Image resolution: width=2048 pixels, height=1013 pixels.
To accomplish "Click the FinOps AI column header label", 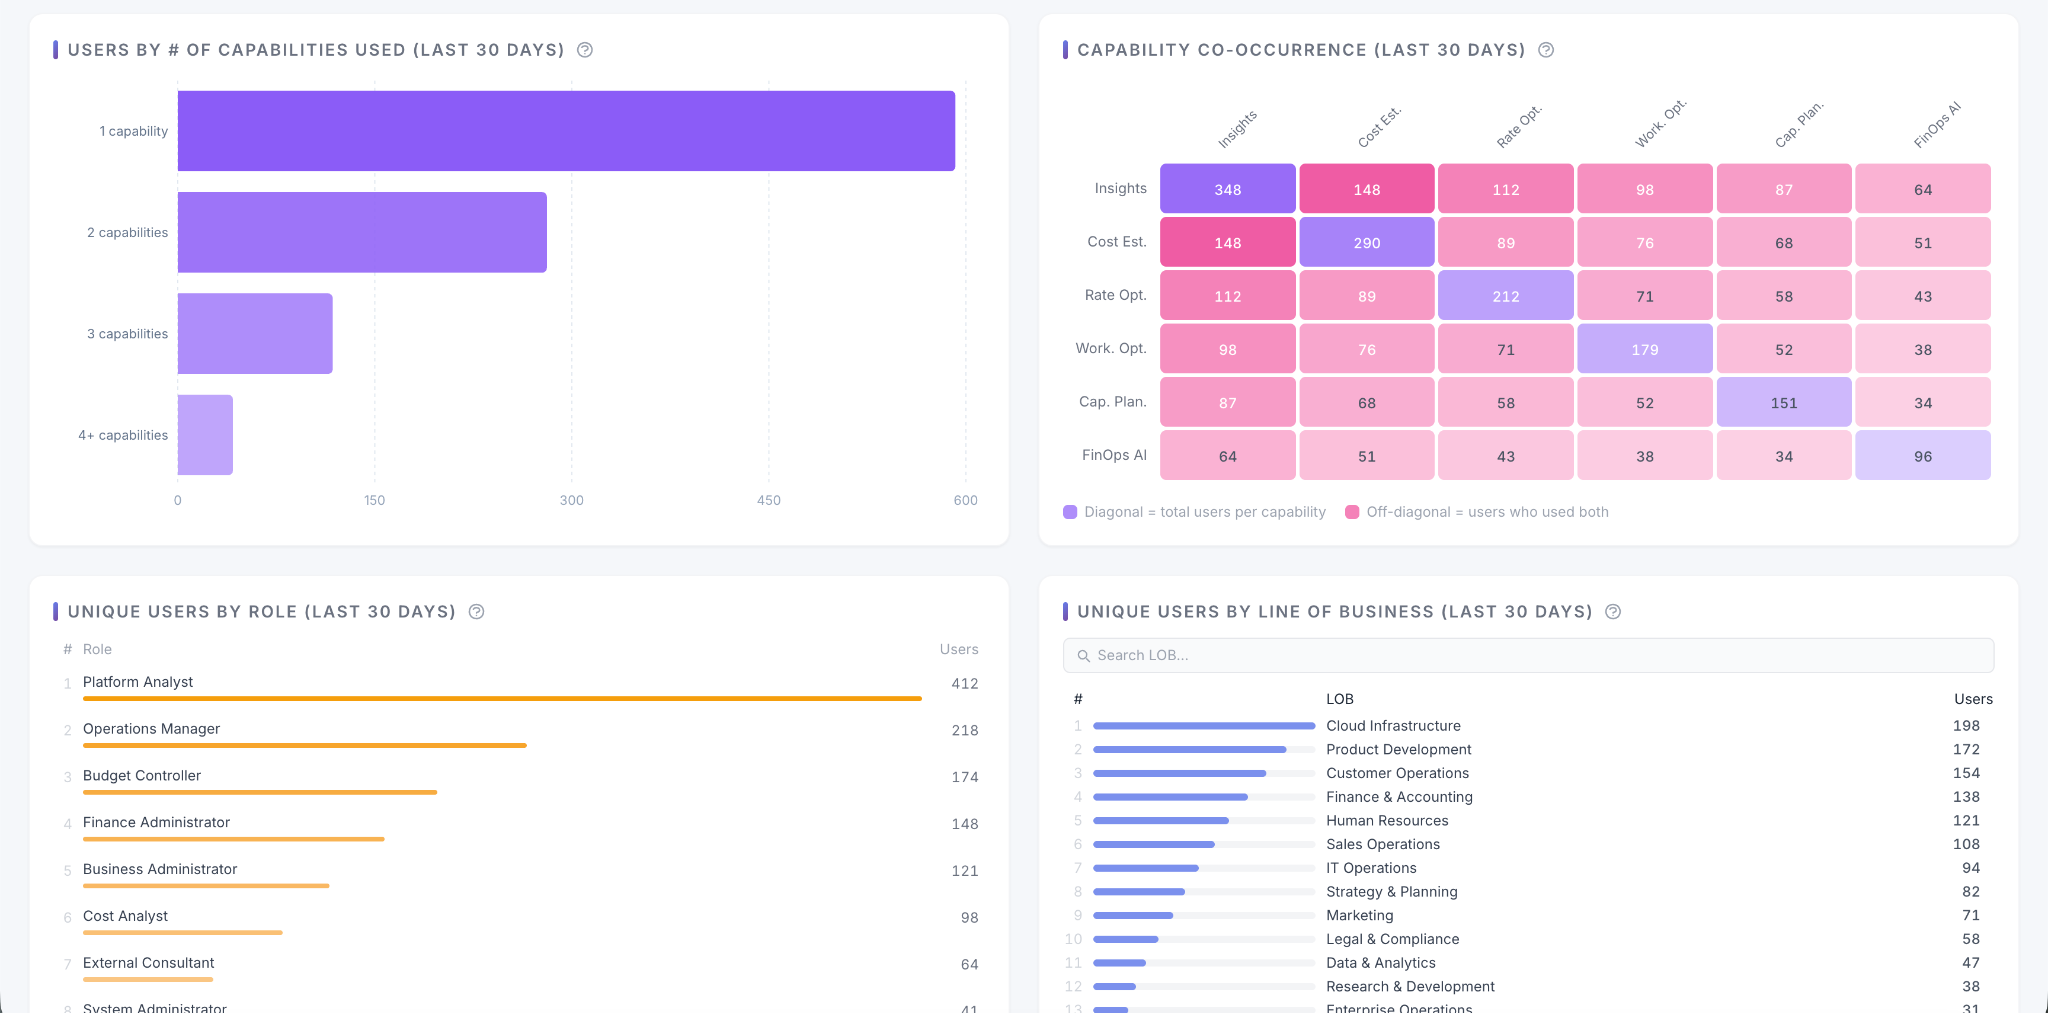I will pos(1937,125).
